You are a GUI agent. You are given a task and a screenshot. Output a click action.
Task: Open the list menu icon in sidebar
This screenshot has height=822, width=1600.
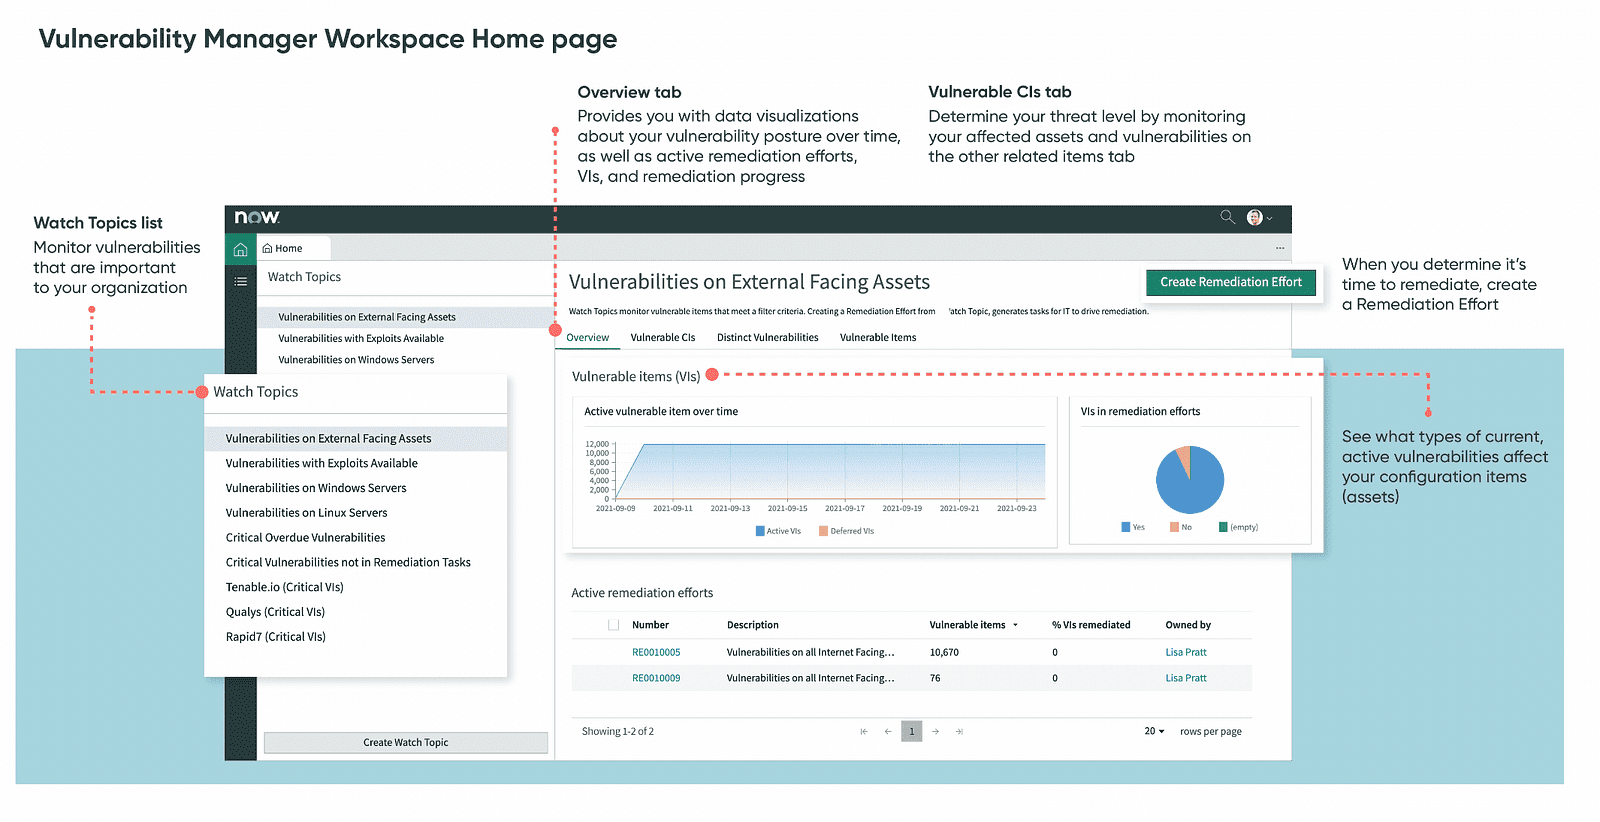[240, 281]
